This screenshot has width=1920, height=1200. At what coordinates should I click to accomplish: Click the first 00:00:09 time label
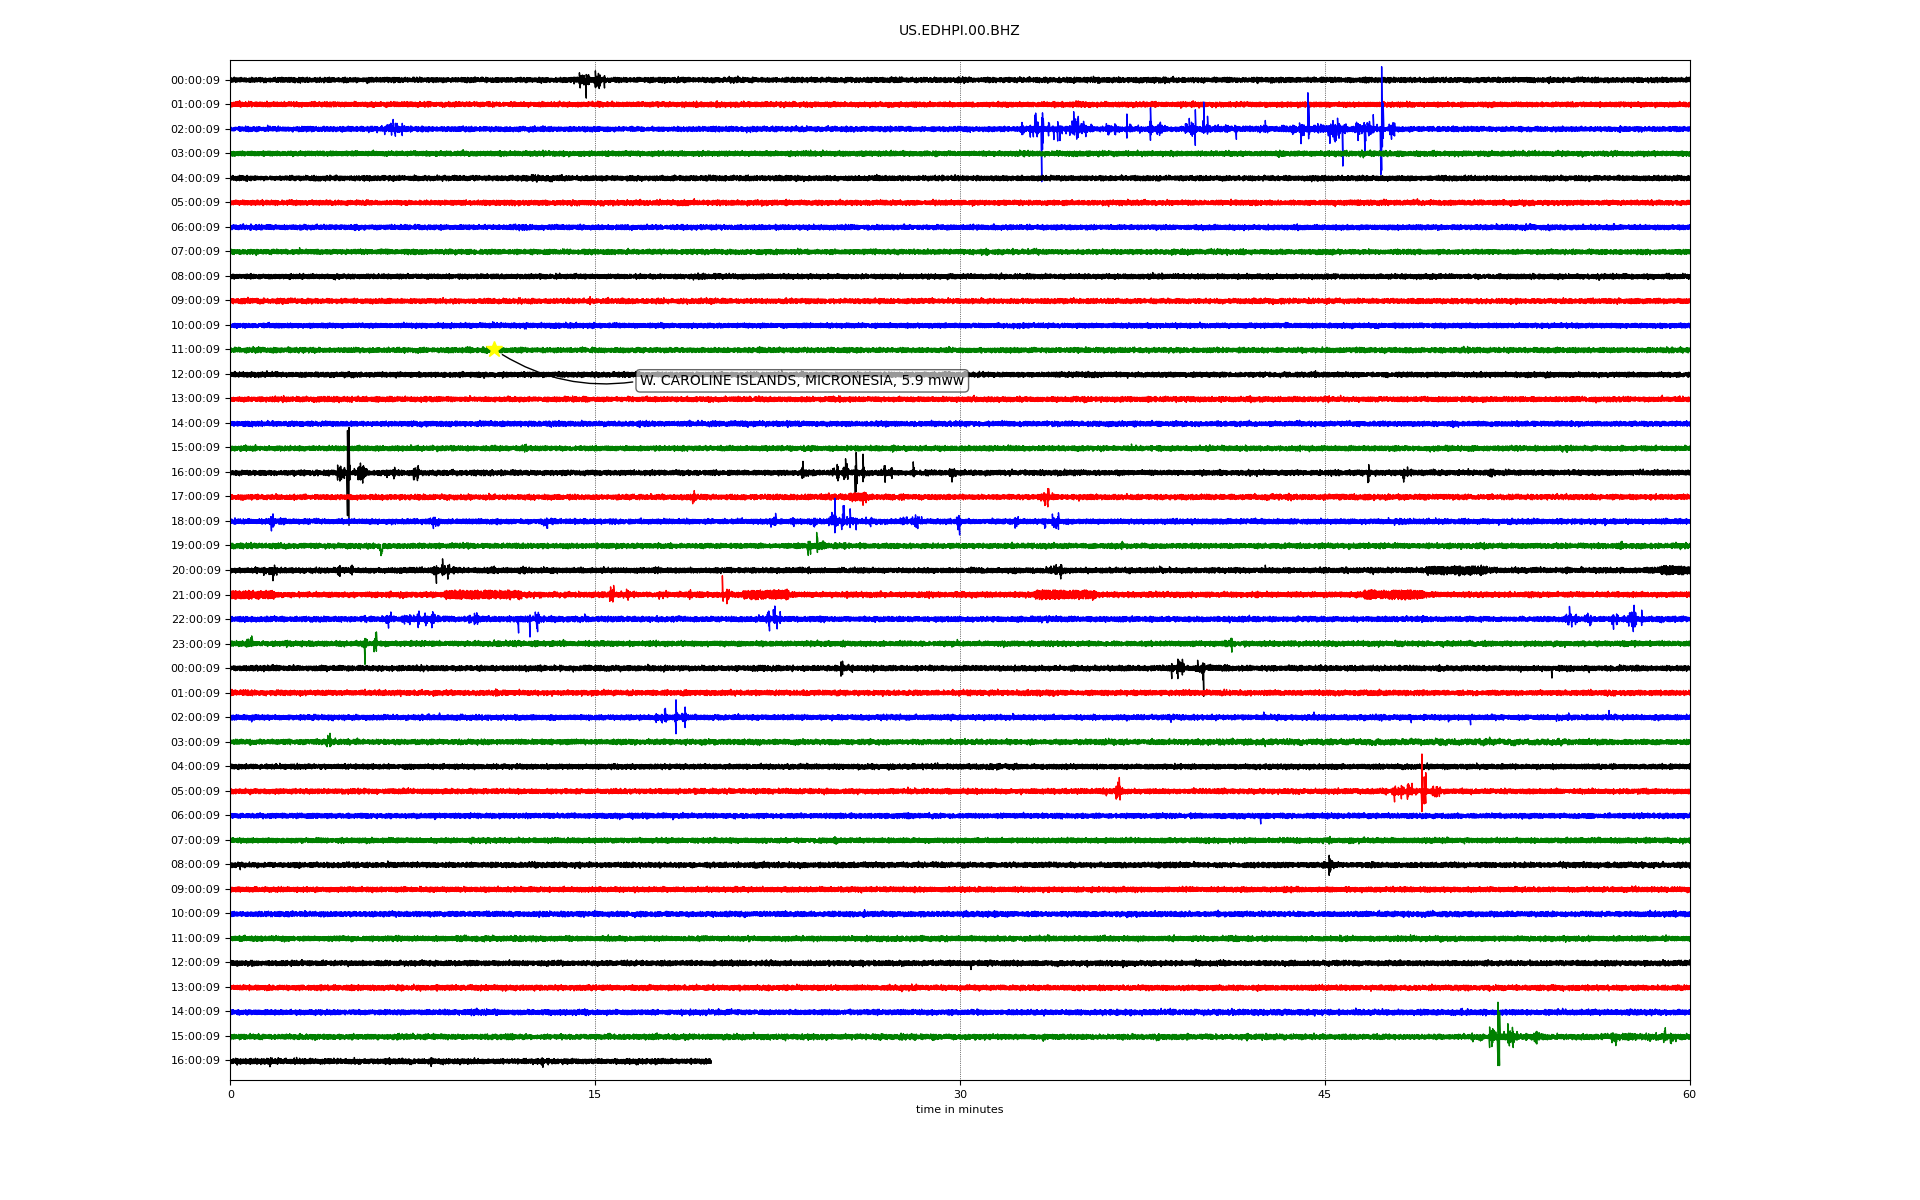(x=195, y=81)
